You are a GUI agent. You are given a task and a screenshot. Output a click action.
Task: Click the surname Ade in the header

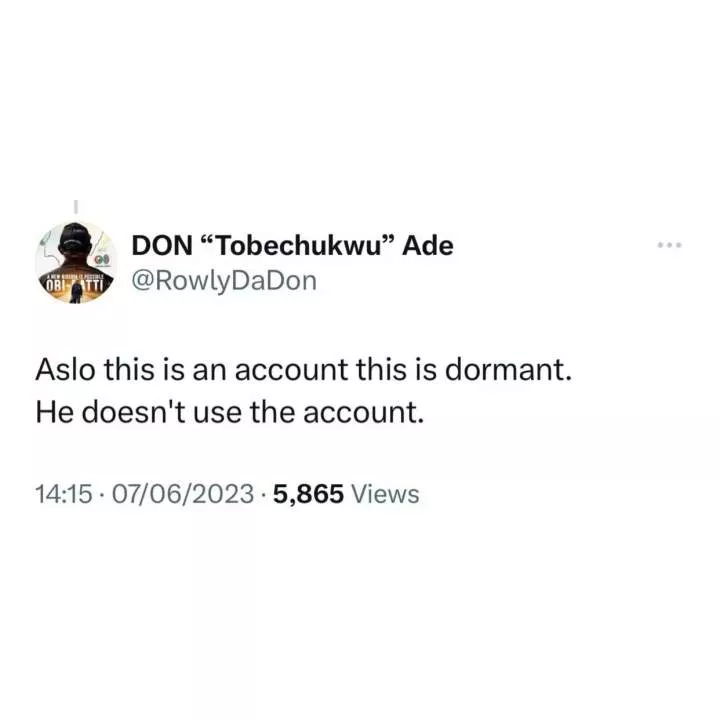click(428, 246)
